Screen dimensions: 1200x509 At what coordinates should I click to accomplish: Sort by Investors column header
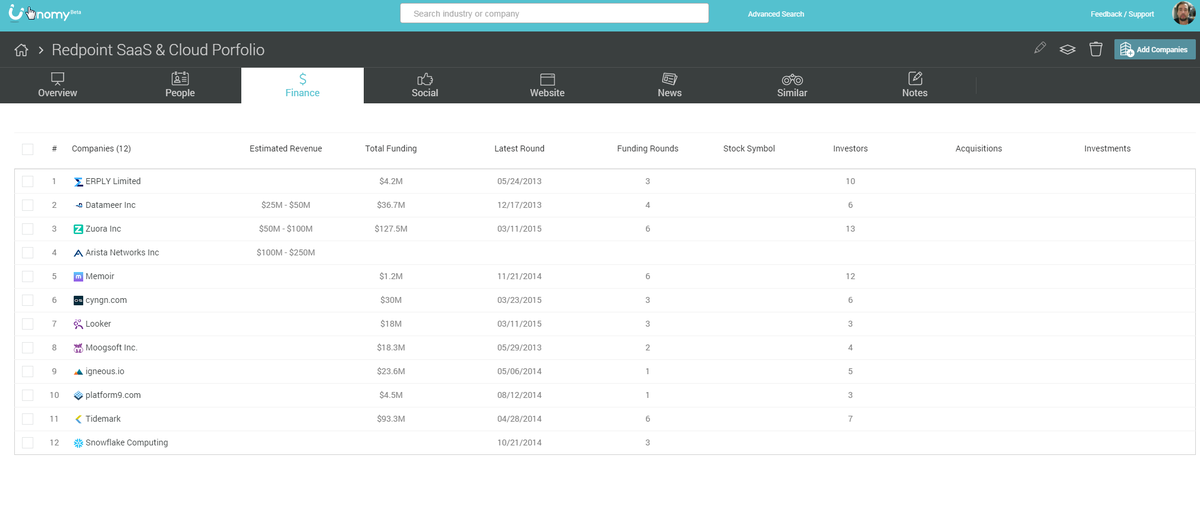[x=850, y=149]
